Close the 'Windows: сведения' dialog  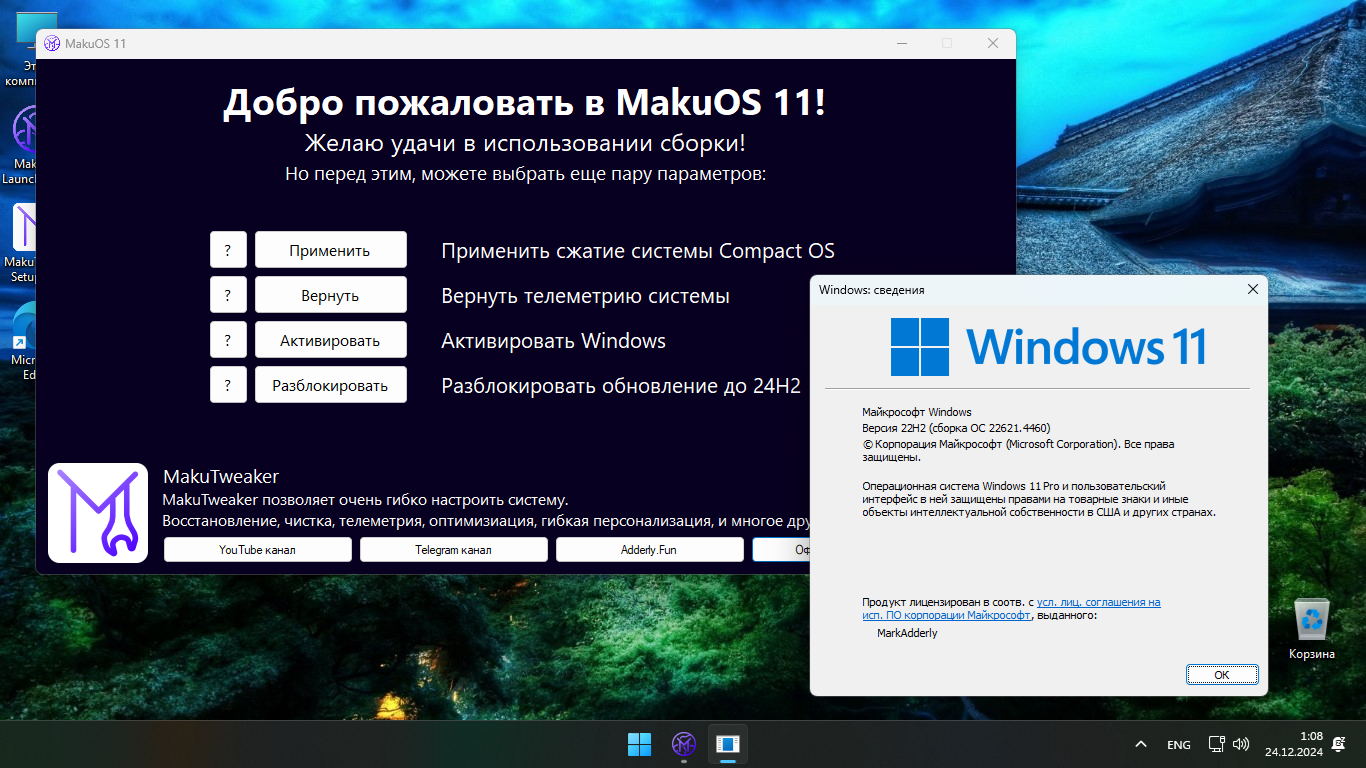(x=1252, y=289)
